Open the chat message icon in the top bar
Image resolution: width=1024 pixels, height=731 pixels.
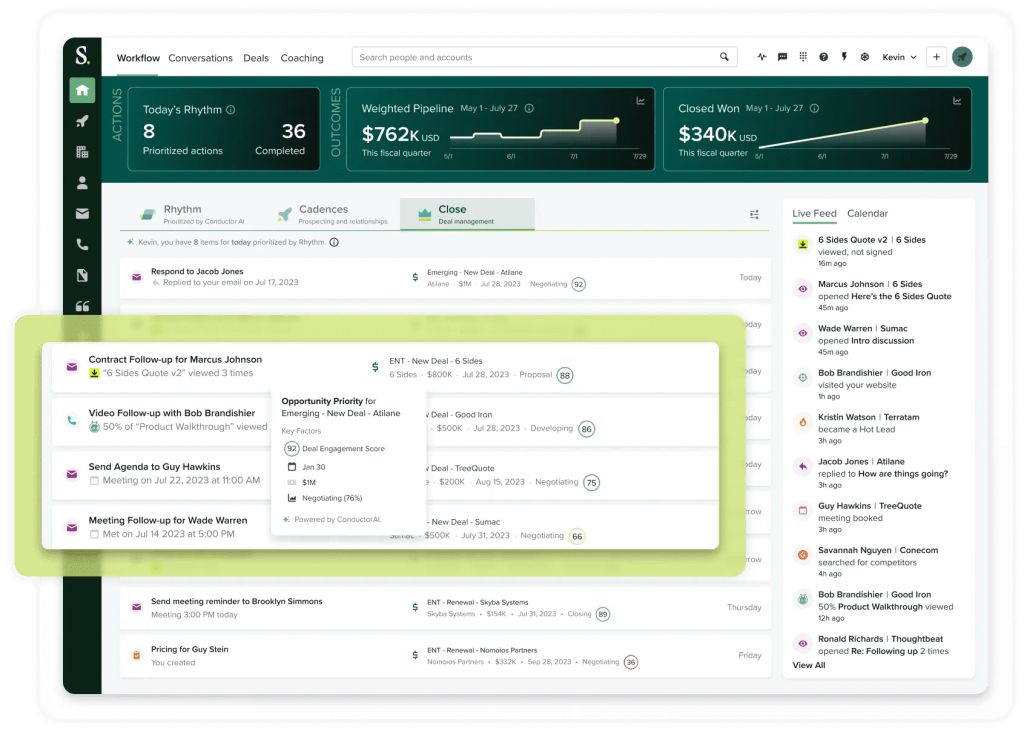782,57
